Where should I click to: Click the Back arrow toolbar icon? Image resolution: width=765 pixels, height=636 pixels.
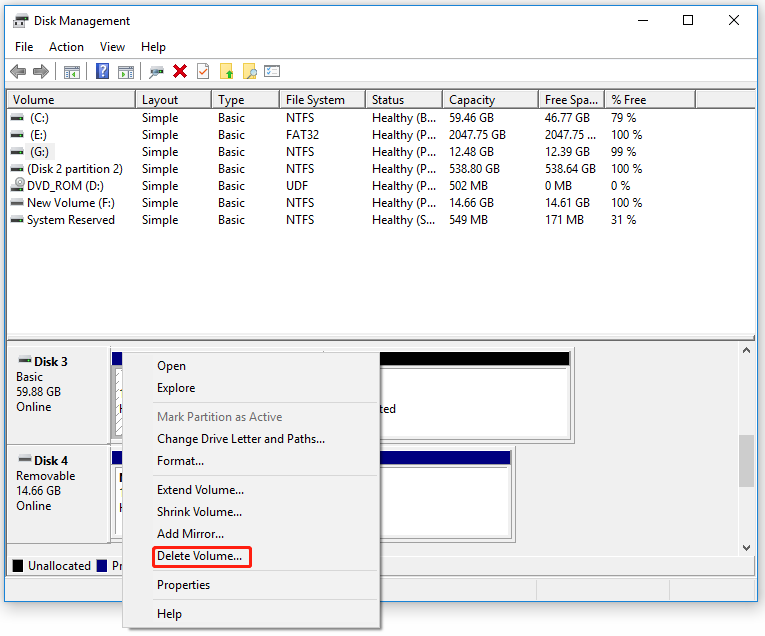coord(19,72)
